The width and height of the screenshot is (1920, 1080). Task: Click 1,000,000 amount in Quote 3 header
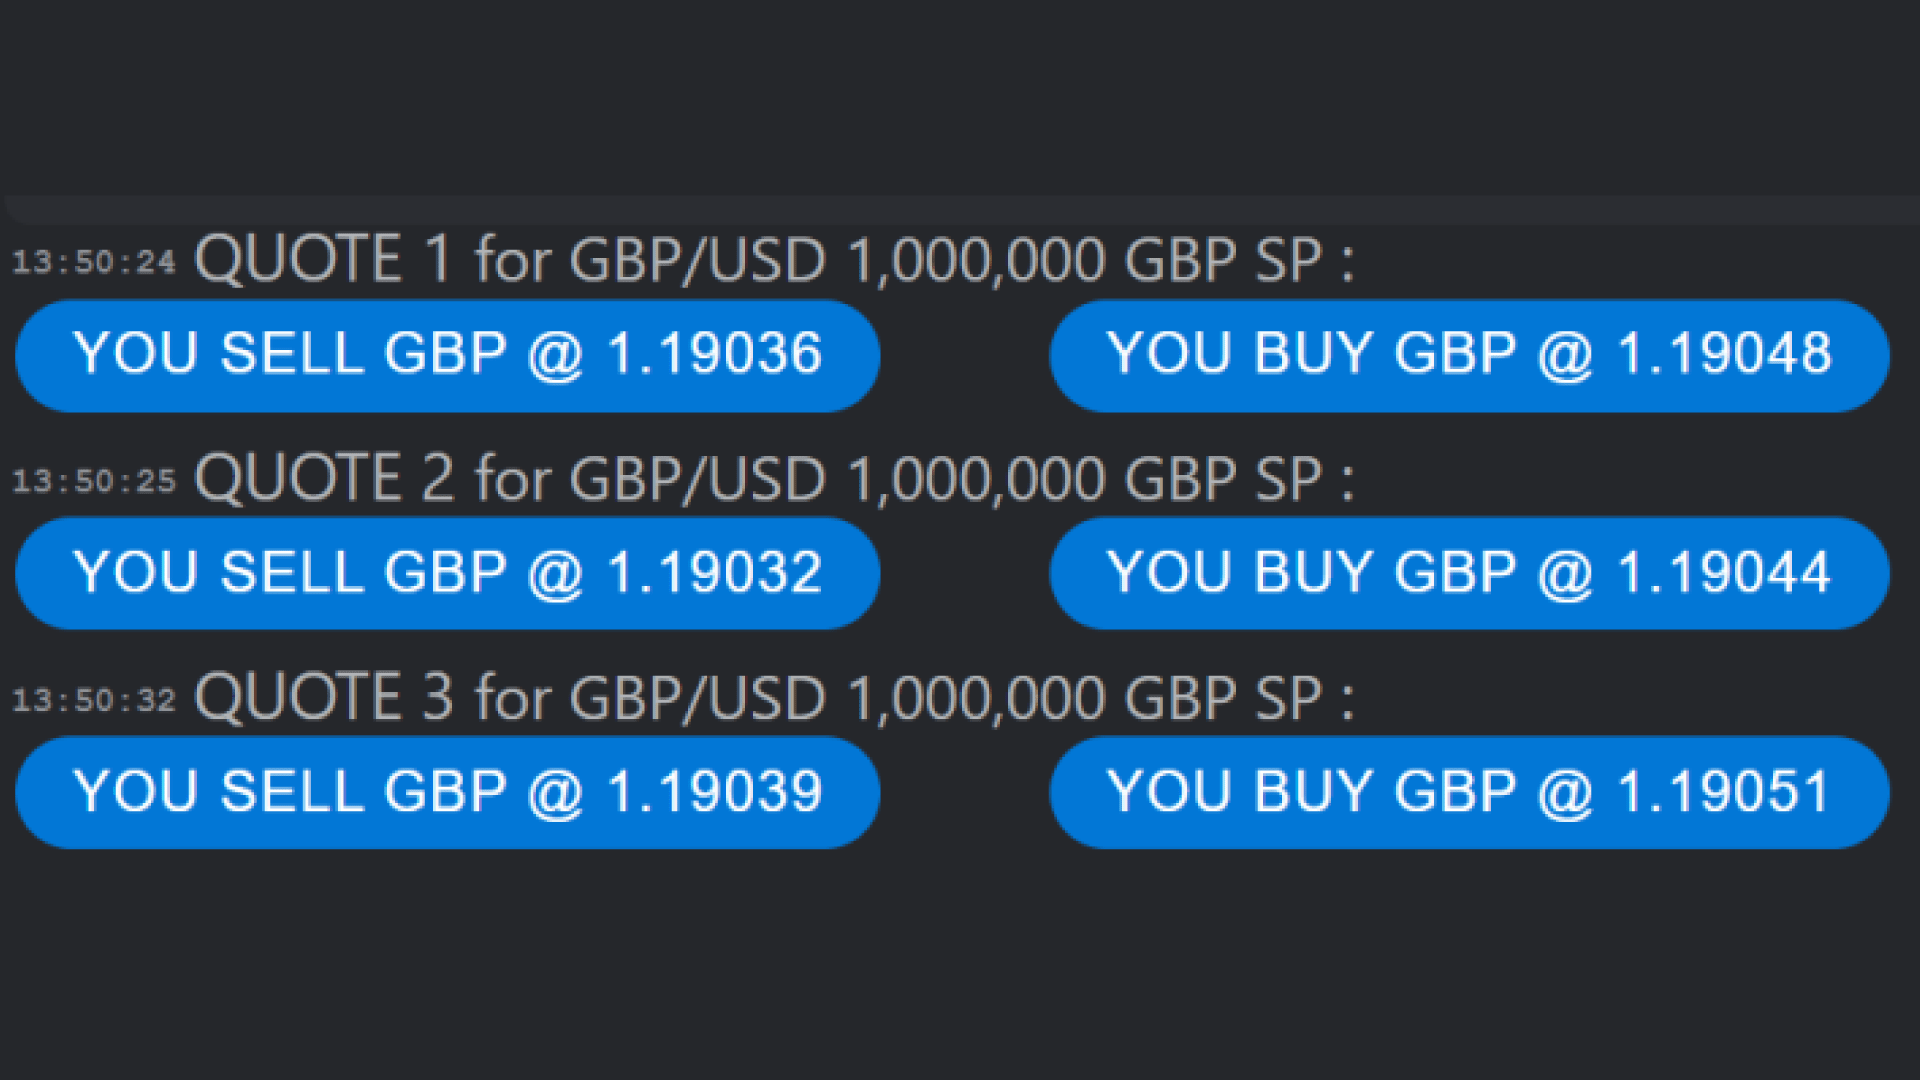click(x=976, y=699)
